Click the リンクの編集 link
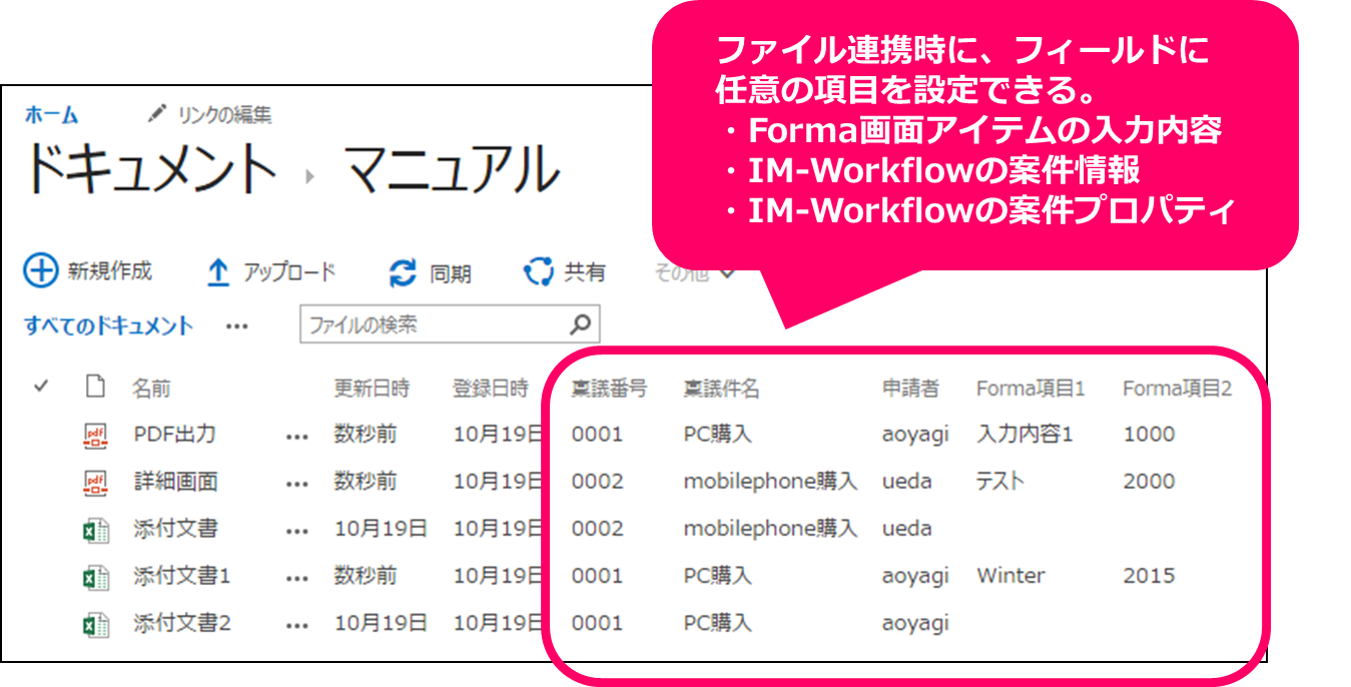Image resolution: width=1351 pixels, height=687 pixels. [x=225, y=115]
